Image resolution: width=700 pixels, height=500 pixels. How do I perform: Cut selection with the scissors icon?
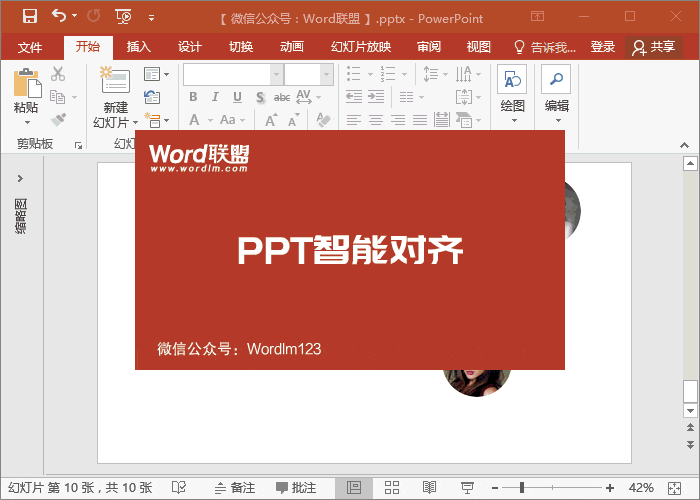58,74
